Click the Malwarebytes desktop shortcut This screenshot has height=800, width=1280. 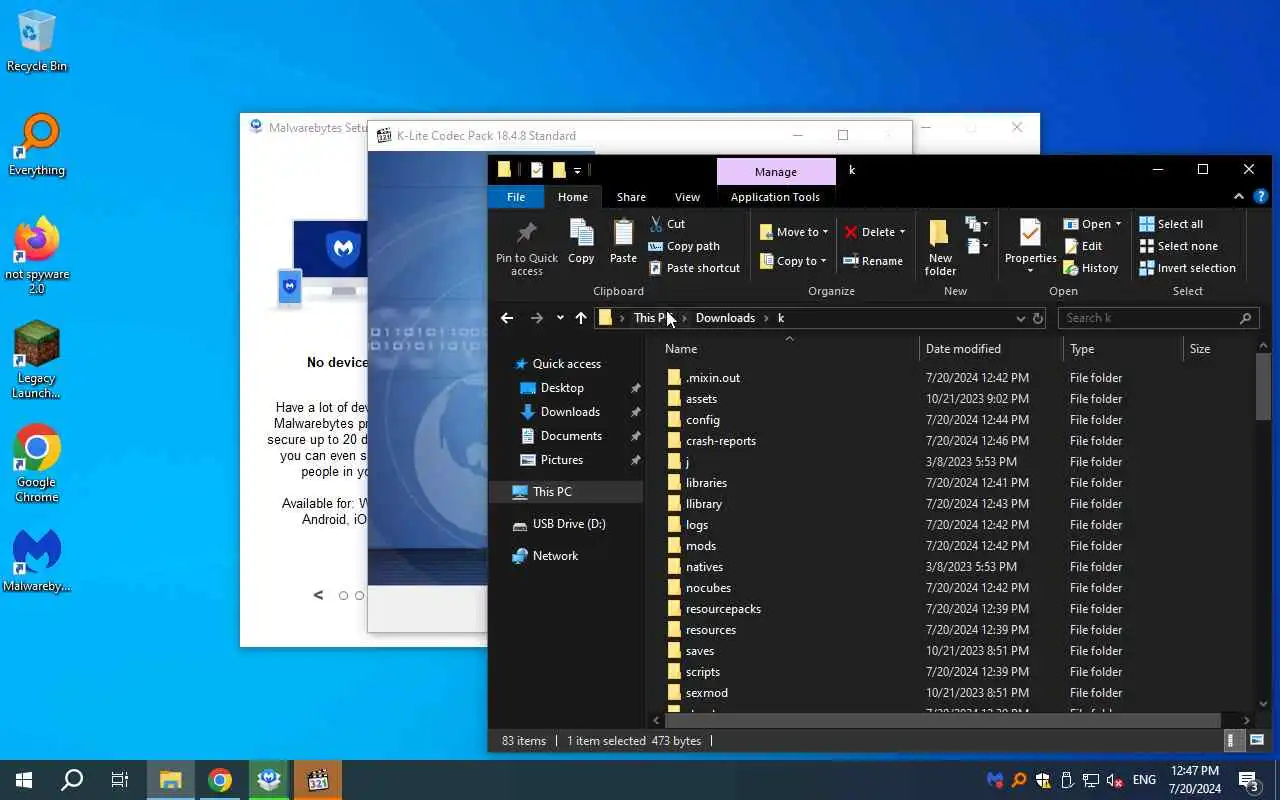[x=37, y=561]
